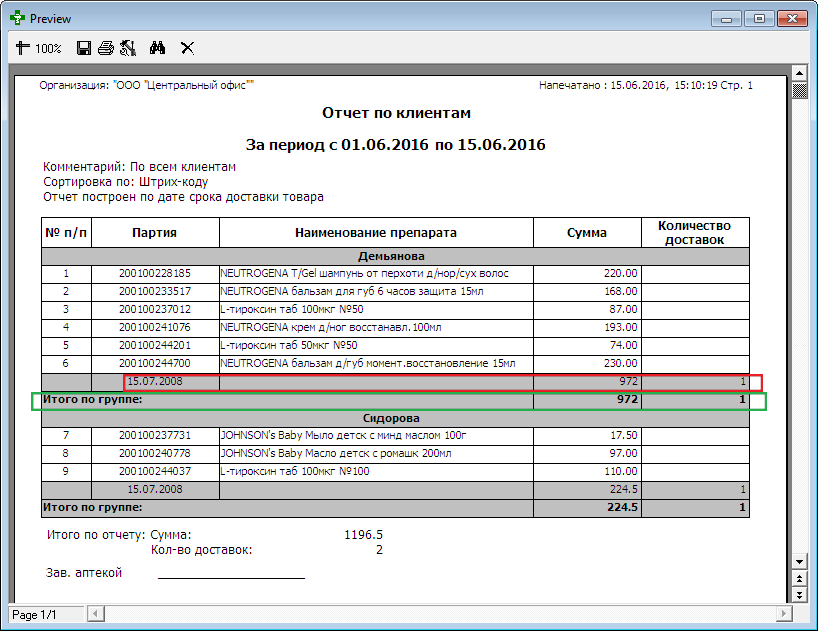The height and width of the screenshot is (631, 818).
Task: Select batch number 200100228185 cell
Action: tap(155, 273)
